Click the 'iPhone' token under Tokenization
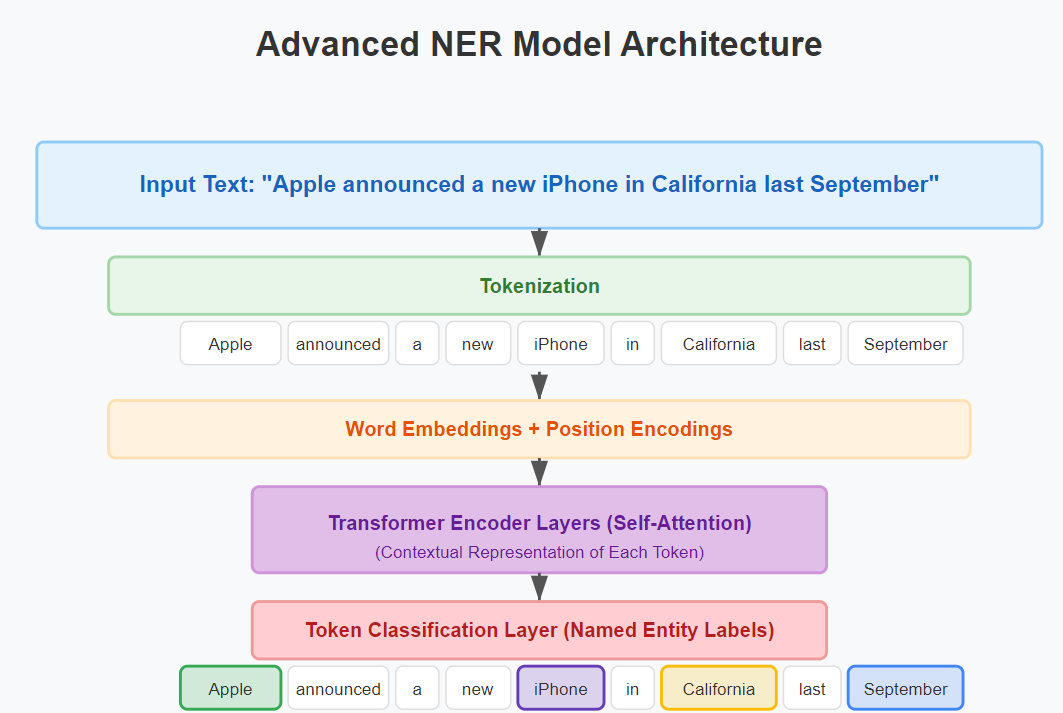This screenshot has width=1063, height=713. pyautogui.click(x=561, y=344)
